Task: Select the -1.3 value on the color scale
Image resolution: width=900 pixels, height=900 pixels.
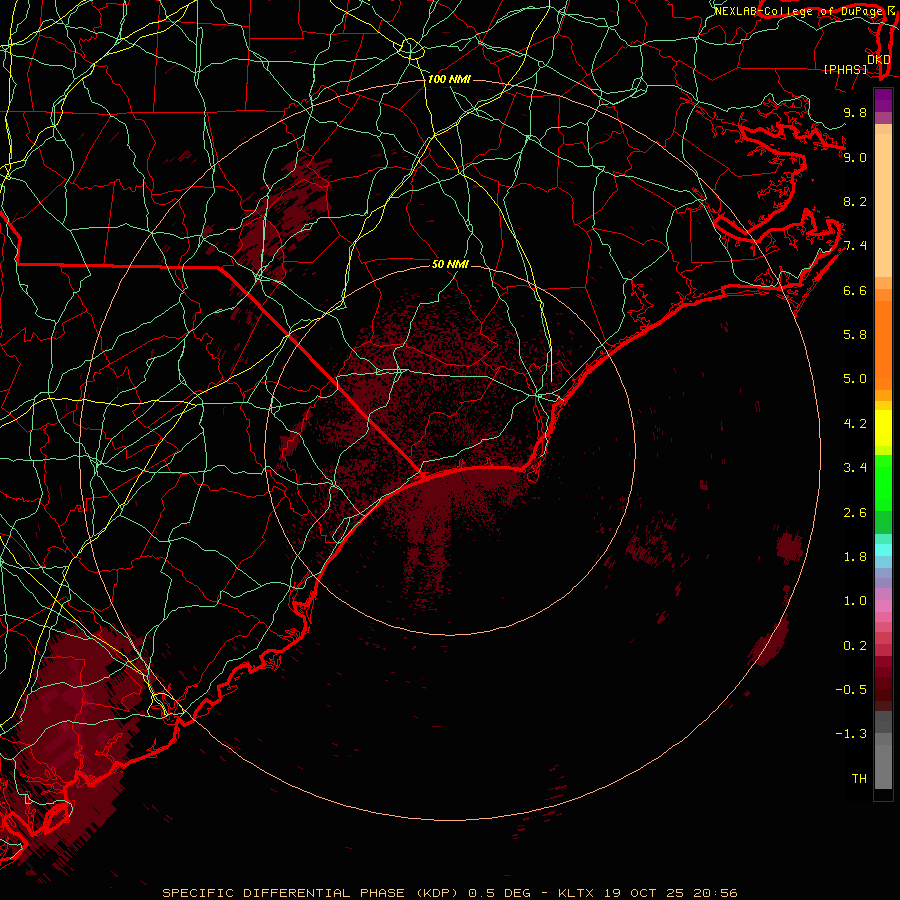Action: [x=851, y=734]
